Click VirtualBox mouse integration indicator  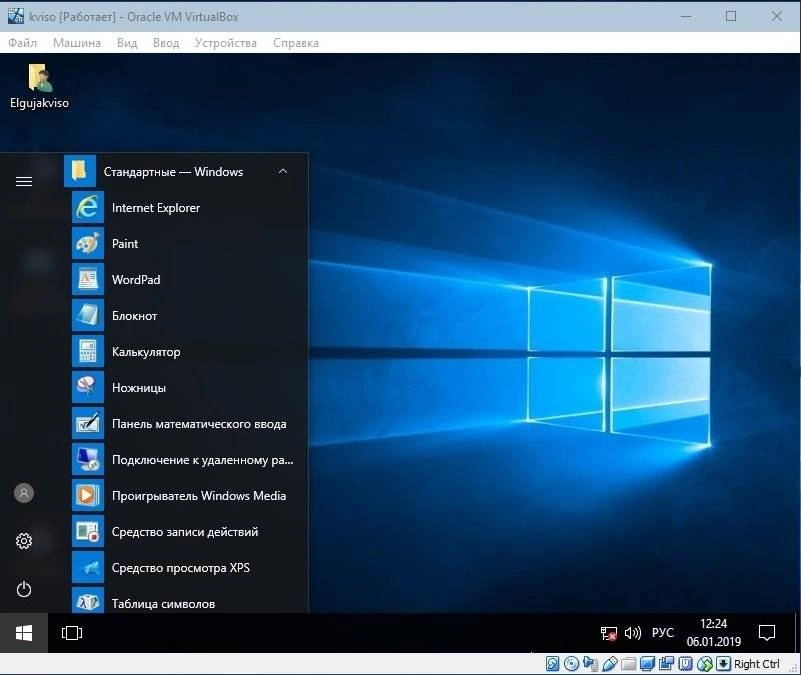(x=704, y=664)
